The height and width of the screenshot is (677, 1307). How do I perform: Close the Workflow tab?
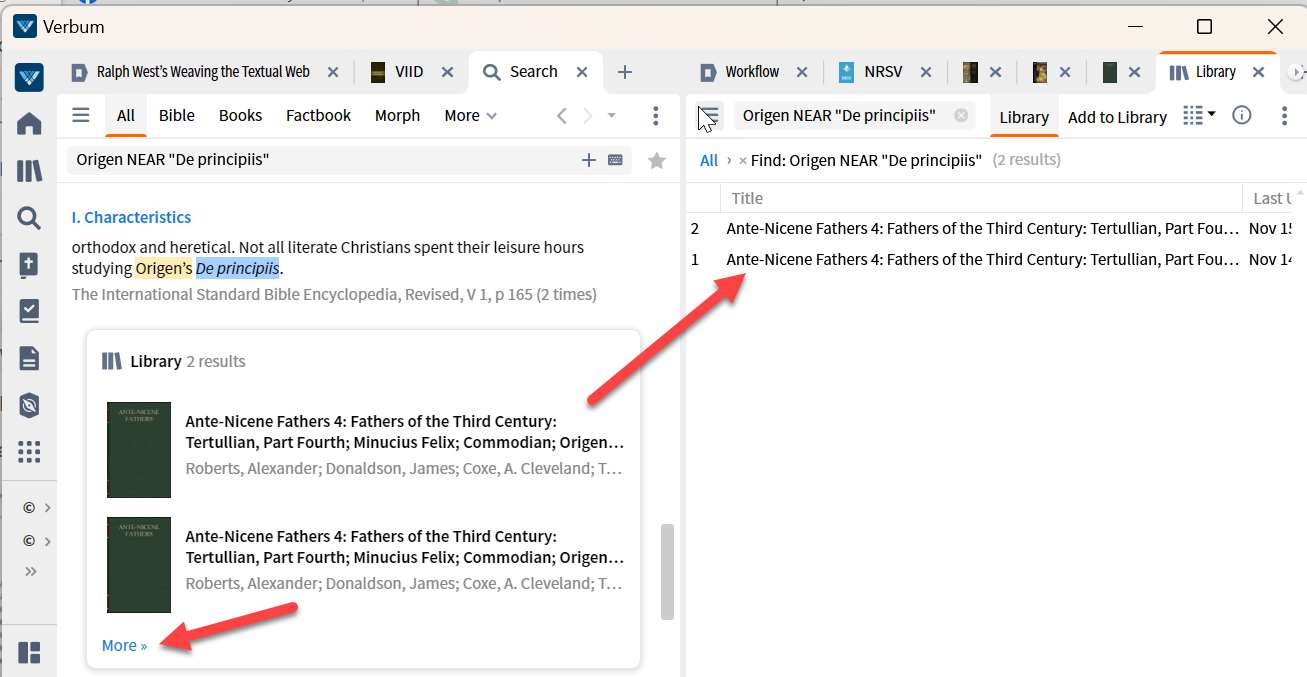click(802, 72)
